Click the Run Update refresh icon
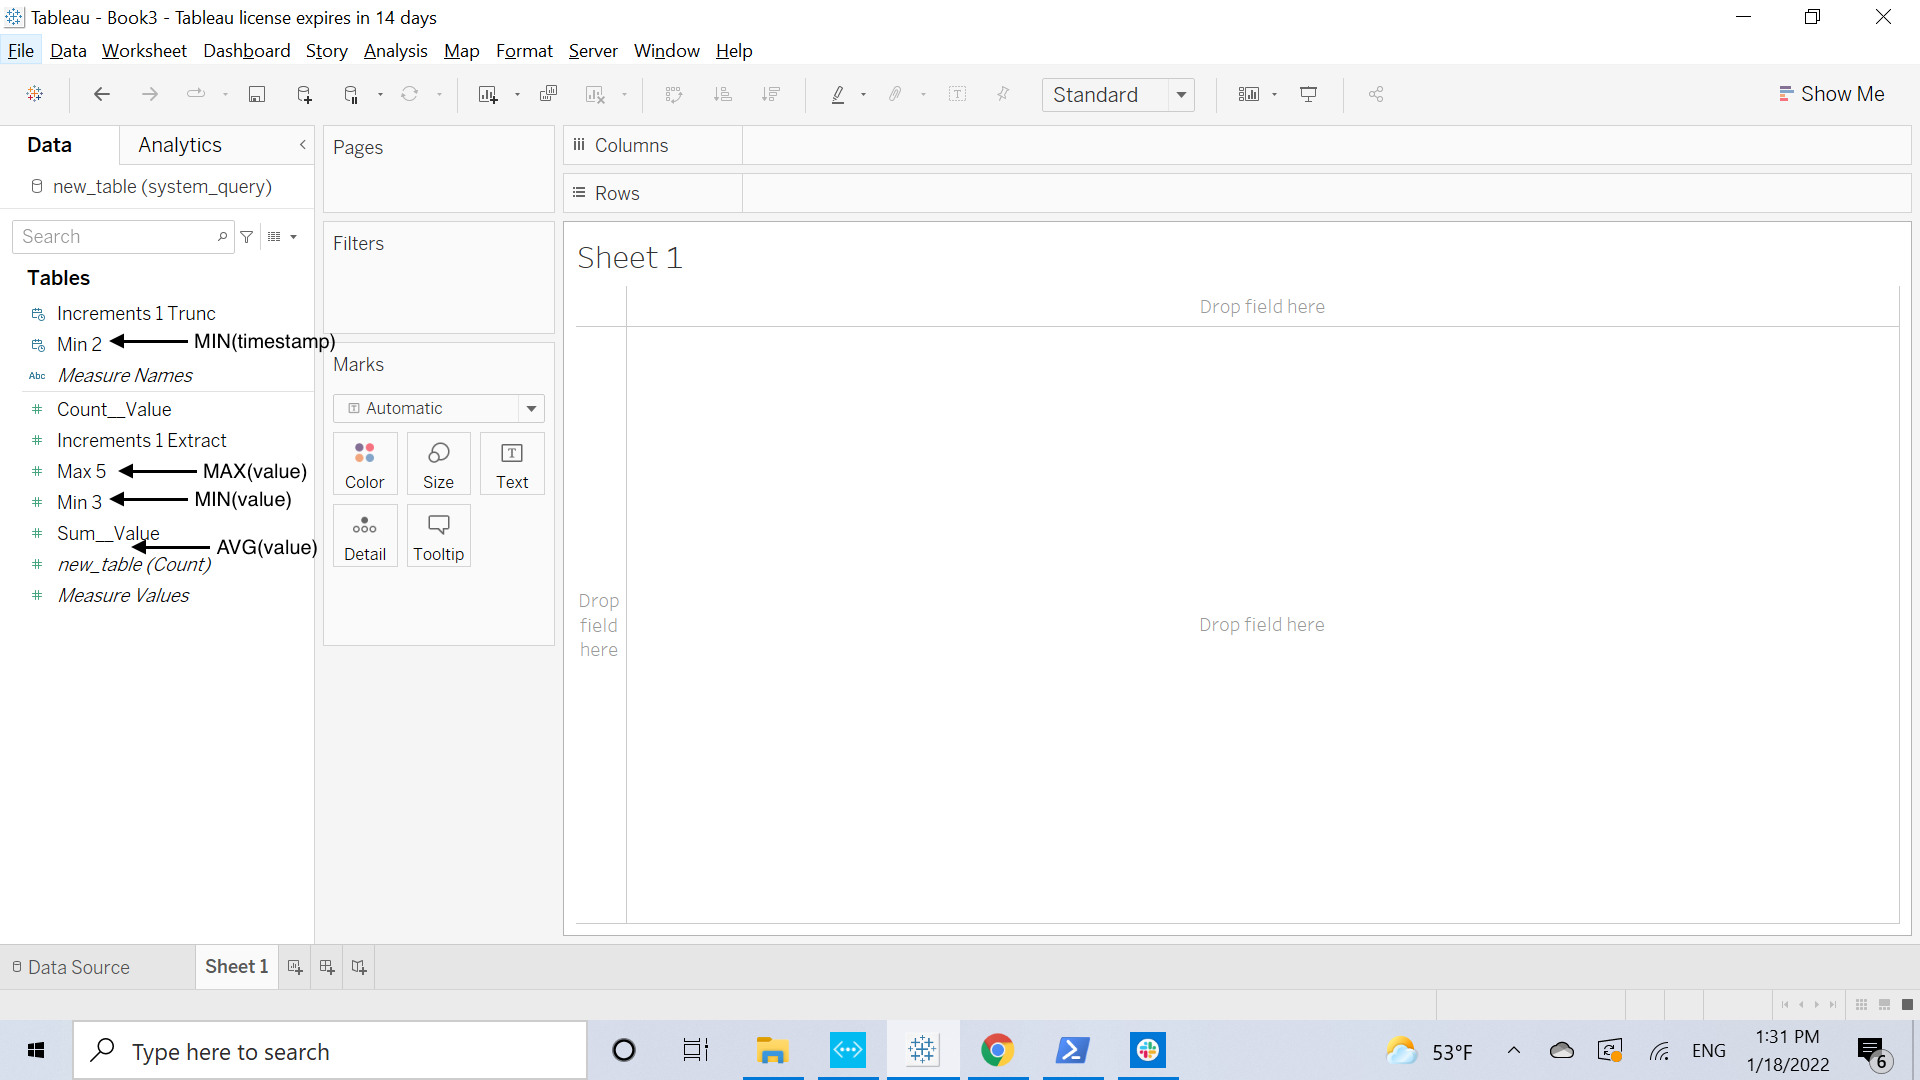 coord(410,94)
